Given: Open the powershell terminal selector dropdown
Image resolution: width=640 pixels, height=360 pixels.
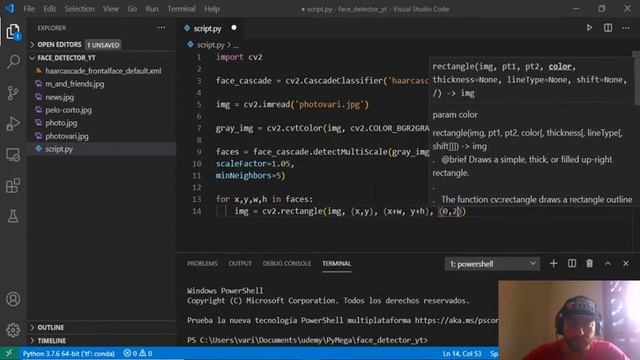Looking at the screenshot, I should (492, 264).
